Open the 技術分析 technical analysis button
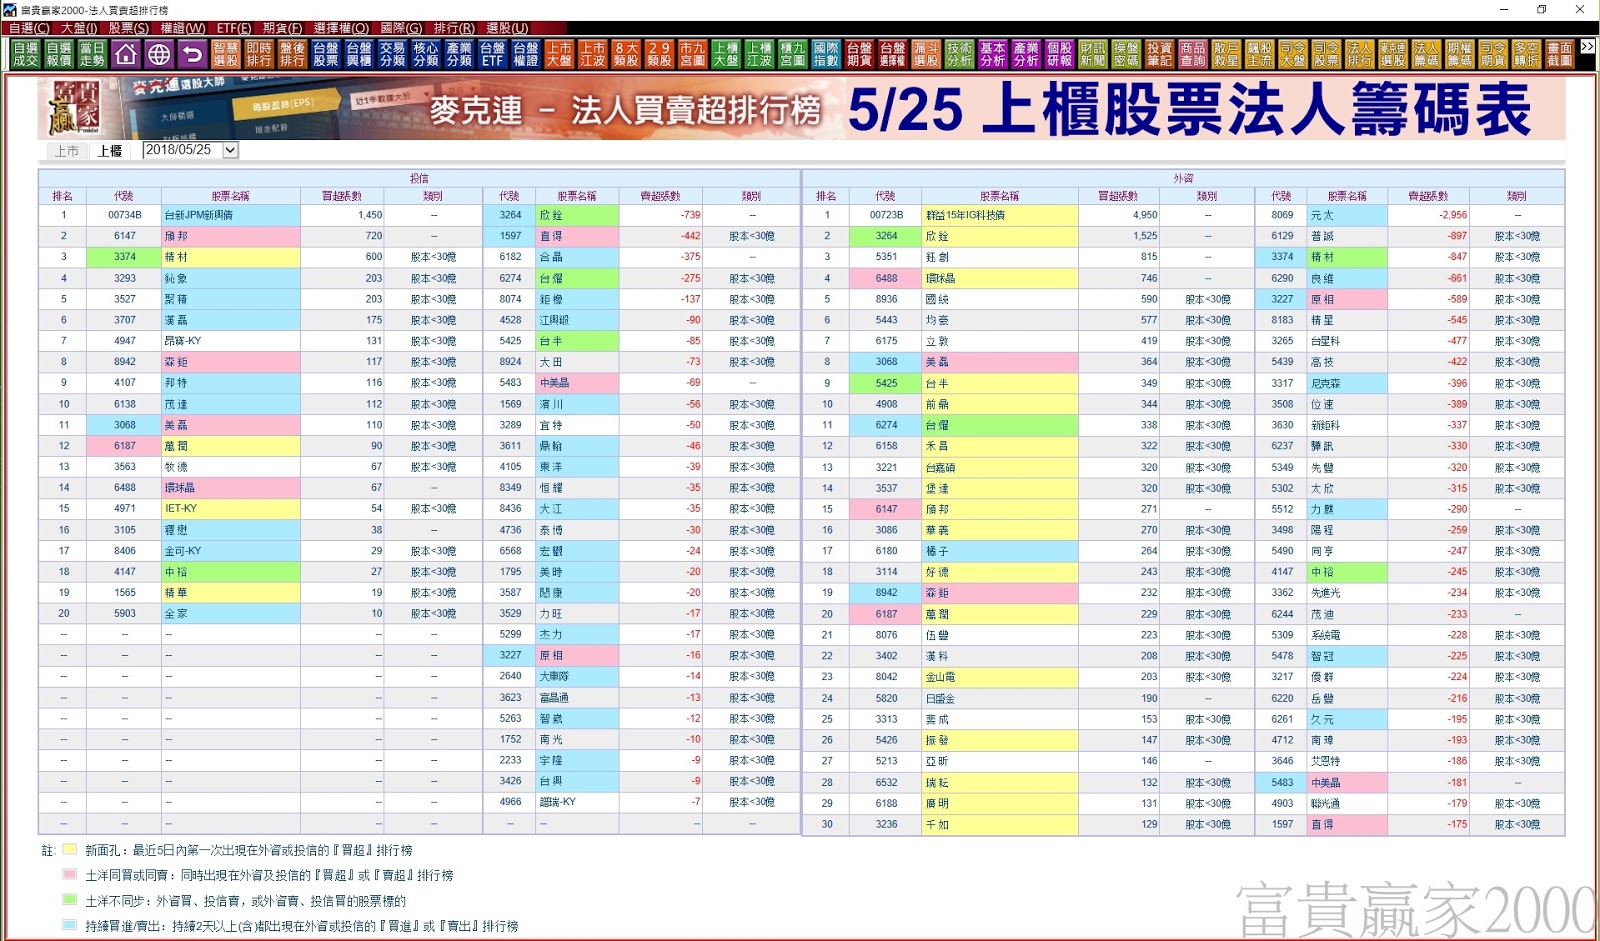Screen dimensions: 1600x941 click(x=959, y=54)
